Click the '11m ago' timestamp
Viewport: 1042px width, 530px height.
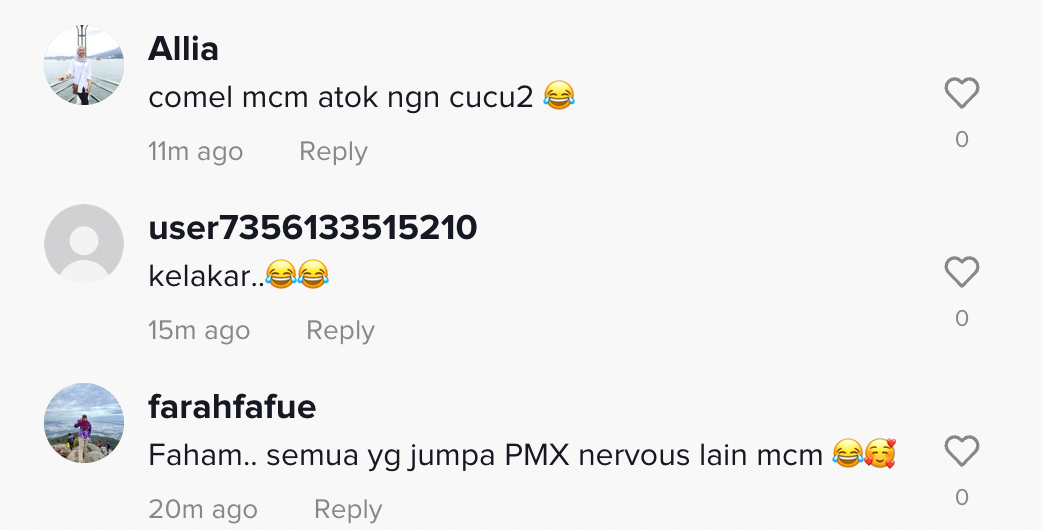click(195, 151)
